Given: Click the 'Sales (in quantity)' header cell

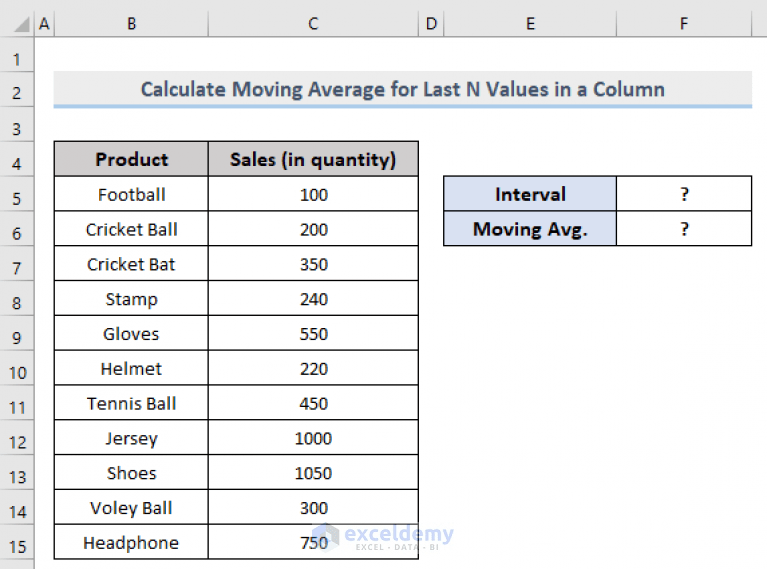Looking at the screenshot, I should tap(313, 159).
